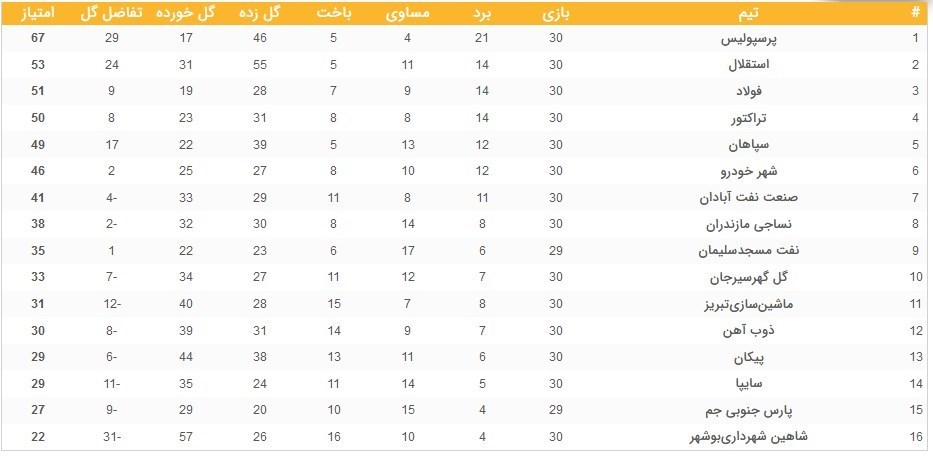
Task: Click the برد column header
Action: tap(483, 14)
